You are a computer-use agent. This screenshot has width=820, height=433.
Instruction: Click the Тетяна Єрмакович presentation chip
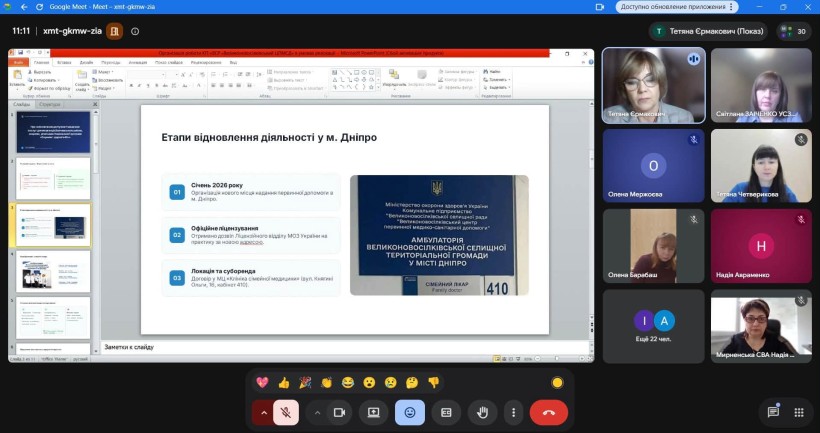click(709, 31)
